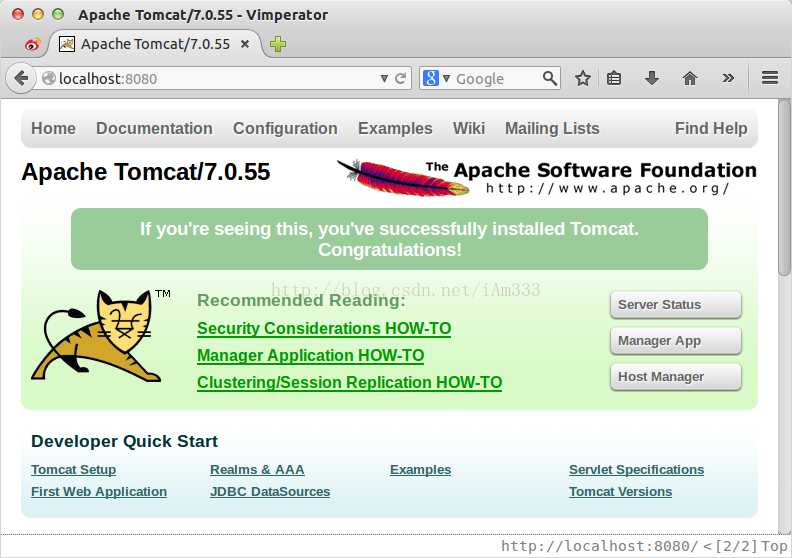The height and width of the screenshot is (558, 792).
Task: Bookmark this page with the star icon
Action: click(x=583, y=78)
